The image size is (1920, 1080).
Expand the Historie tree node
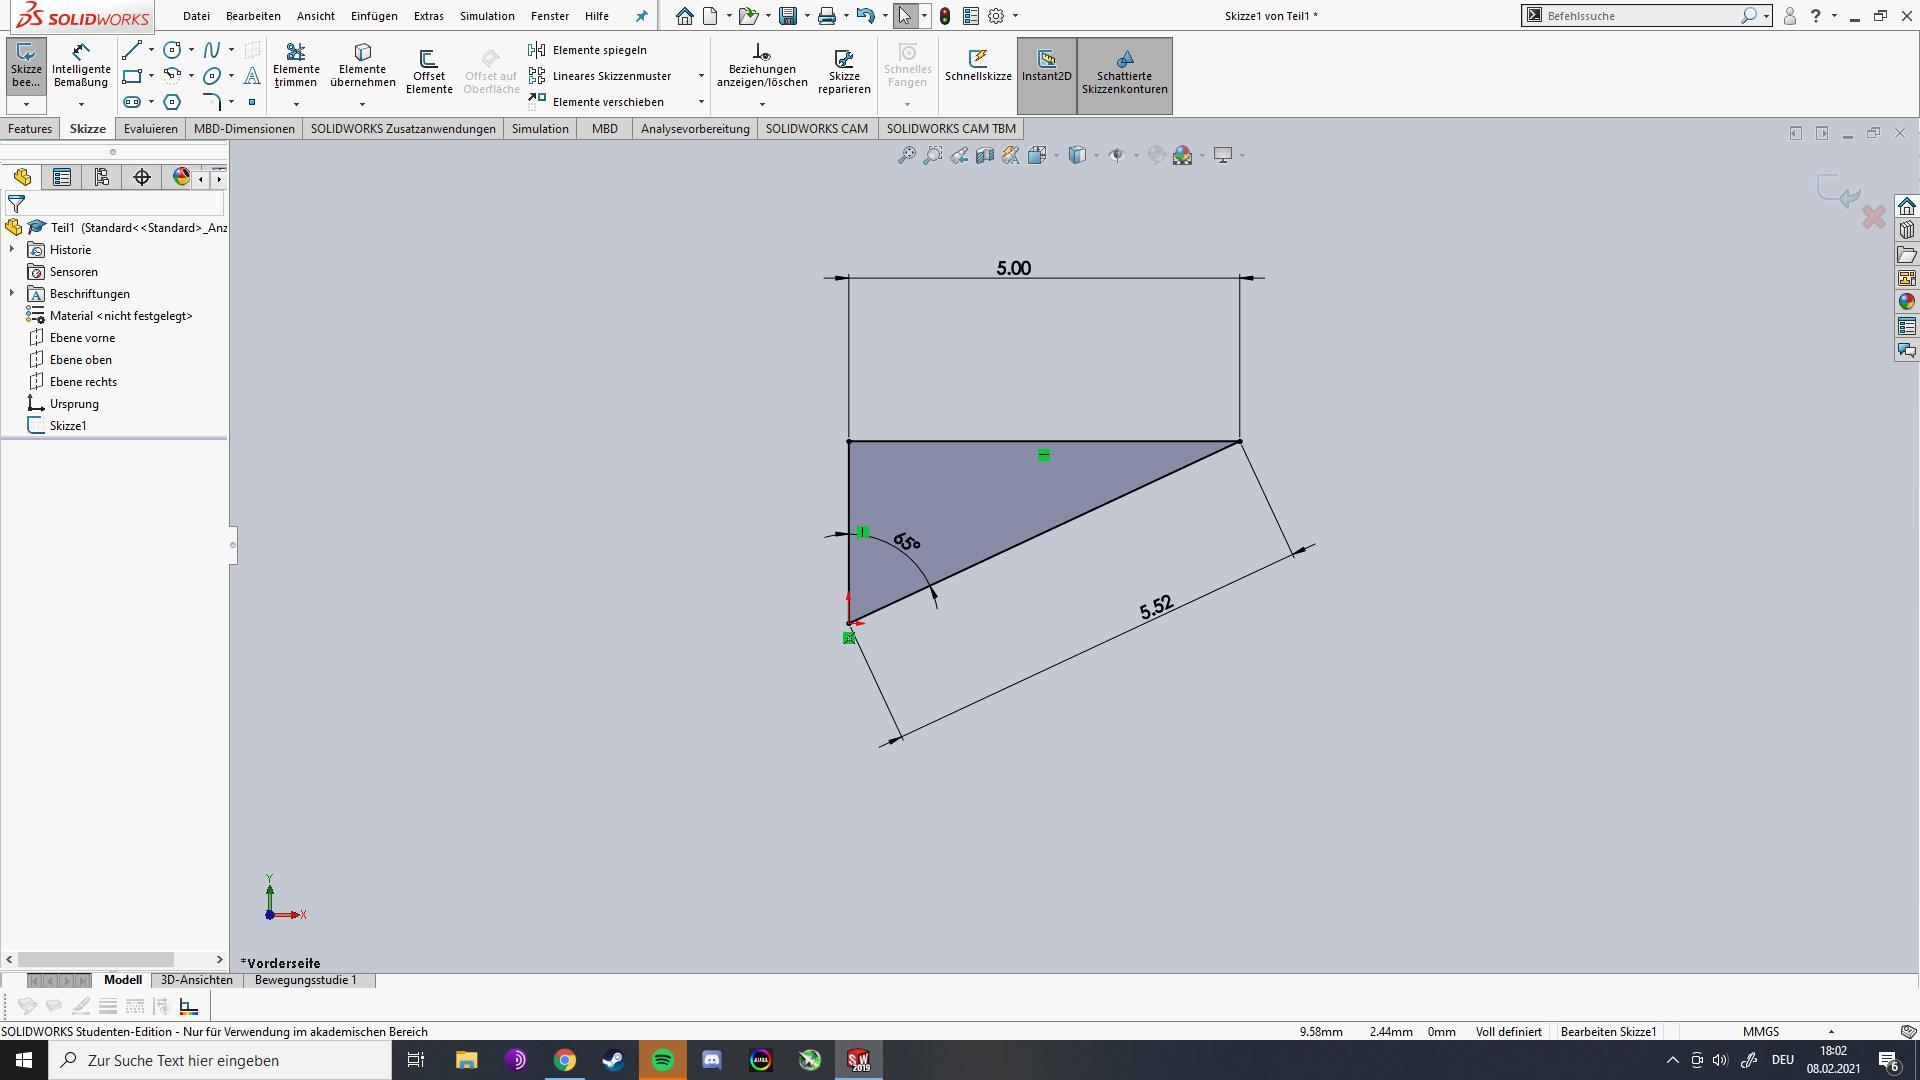tap(12, 250)
